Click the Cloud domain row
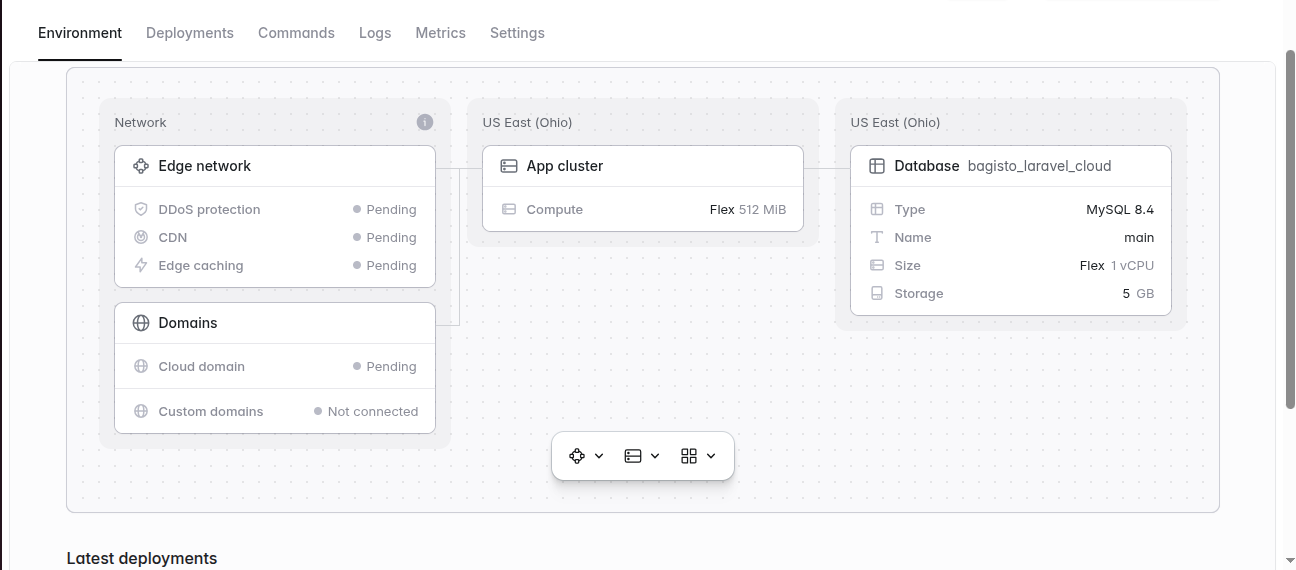The width and height of the screenshot is (1296, 570). coord(275,367)
